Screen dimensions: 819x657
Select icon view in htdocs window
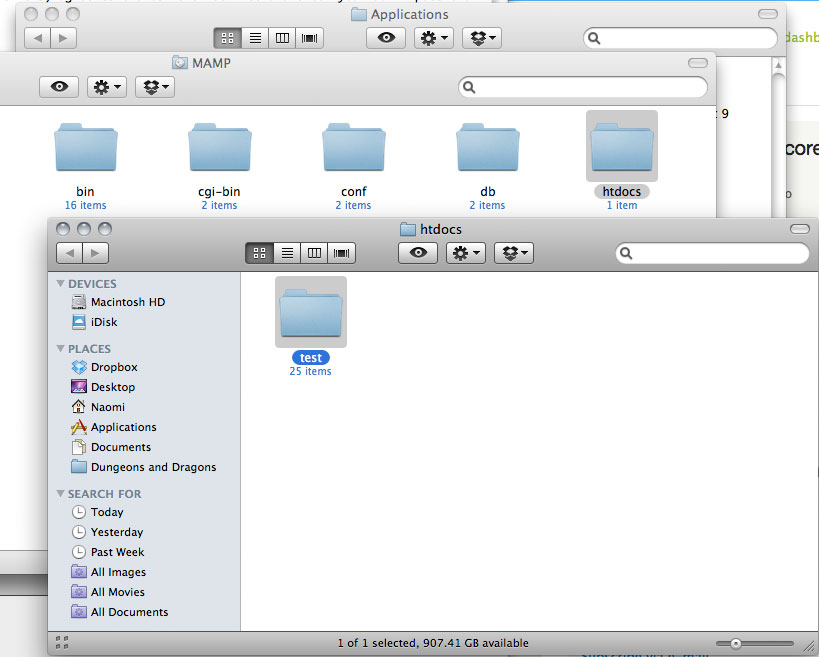coord(260,253)
